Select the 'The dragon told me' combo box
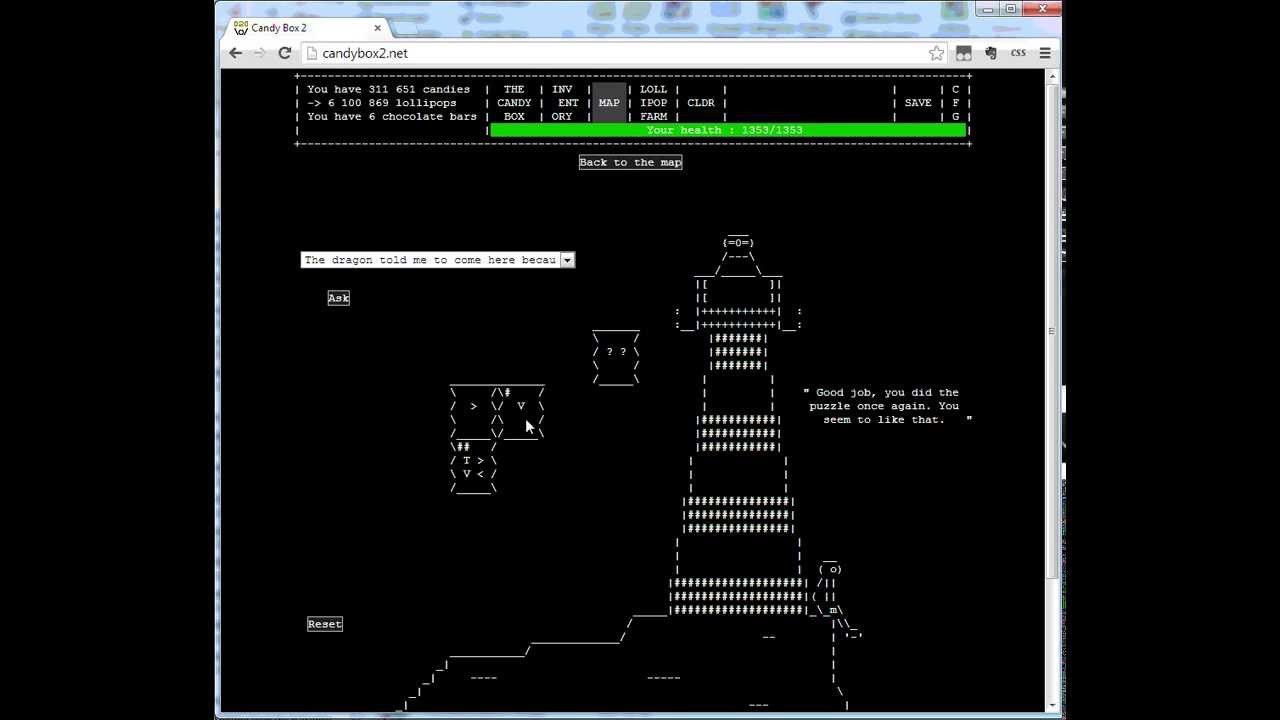Viewport: 1280px width, 720px height. (x=430, y=260)
